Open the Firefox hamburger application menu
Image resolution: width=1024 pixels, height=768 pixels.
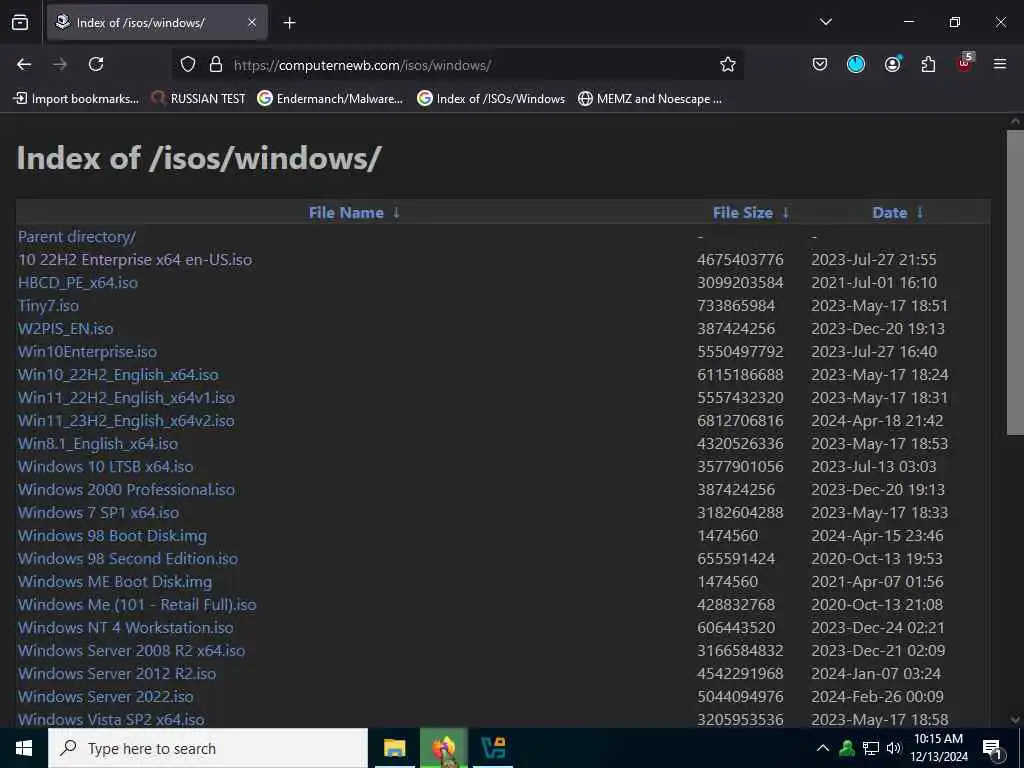tap(1000, 64)
